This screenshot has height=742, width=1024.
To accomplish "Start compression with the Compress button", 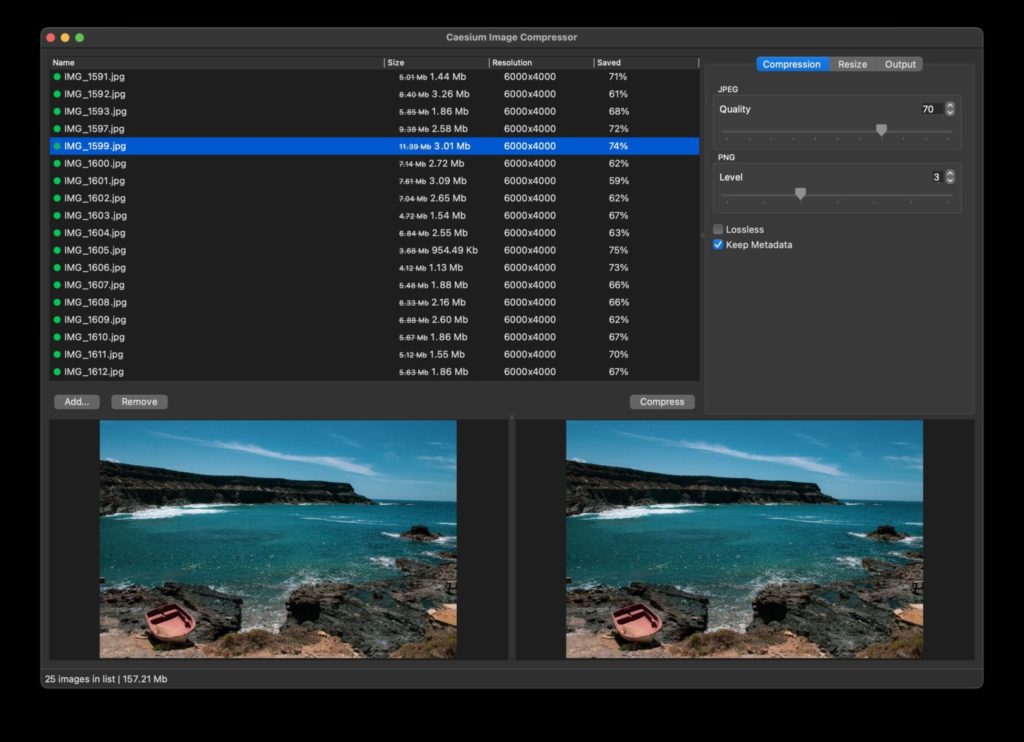I will pos(661,401).
